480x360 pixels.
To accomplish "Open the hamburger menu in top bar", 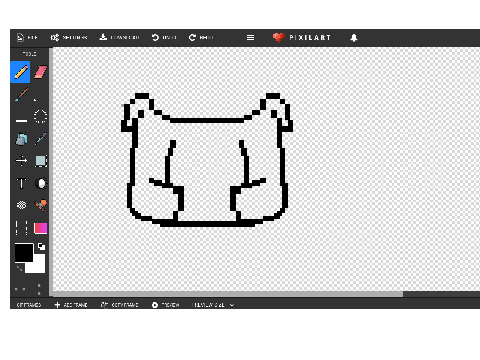I will point(250,38).
